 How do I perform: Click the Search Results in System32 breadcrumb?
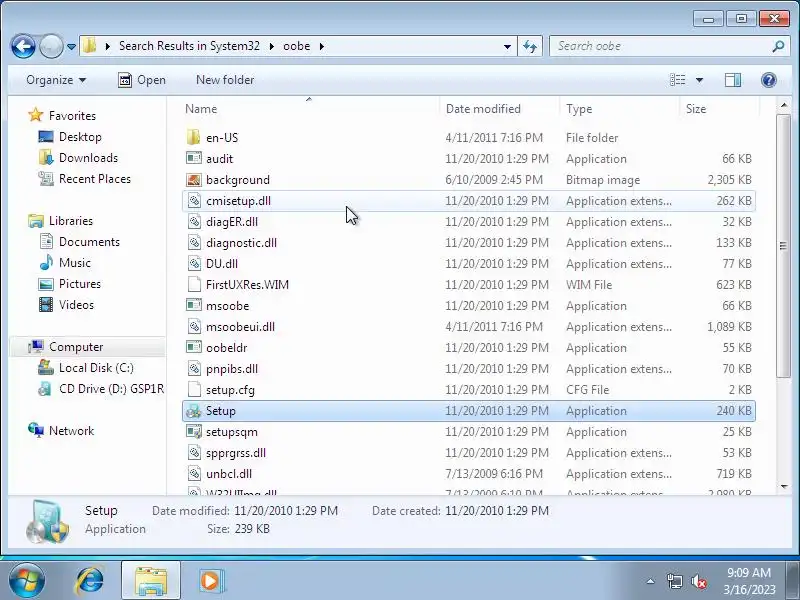[x=189, y=46]
